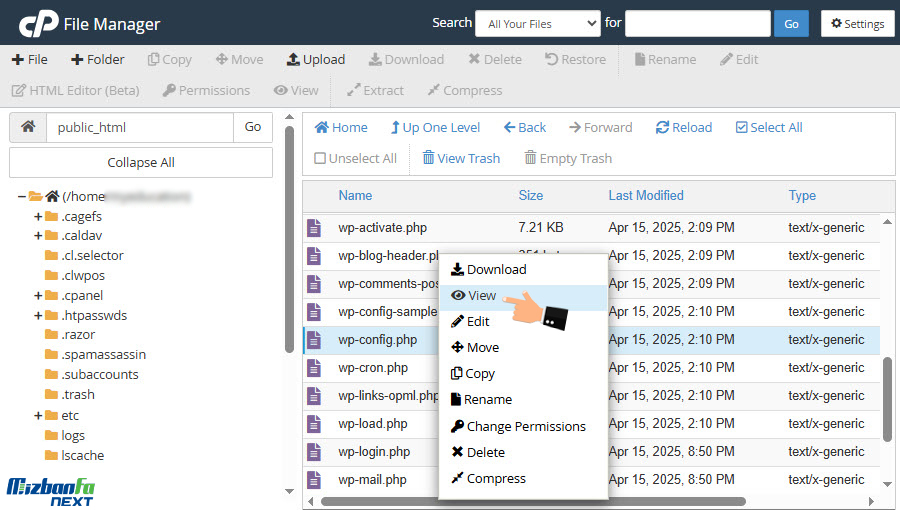Click the home icon beside path field
The image size is (900, 510).
click(28, 127)
